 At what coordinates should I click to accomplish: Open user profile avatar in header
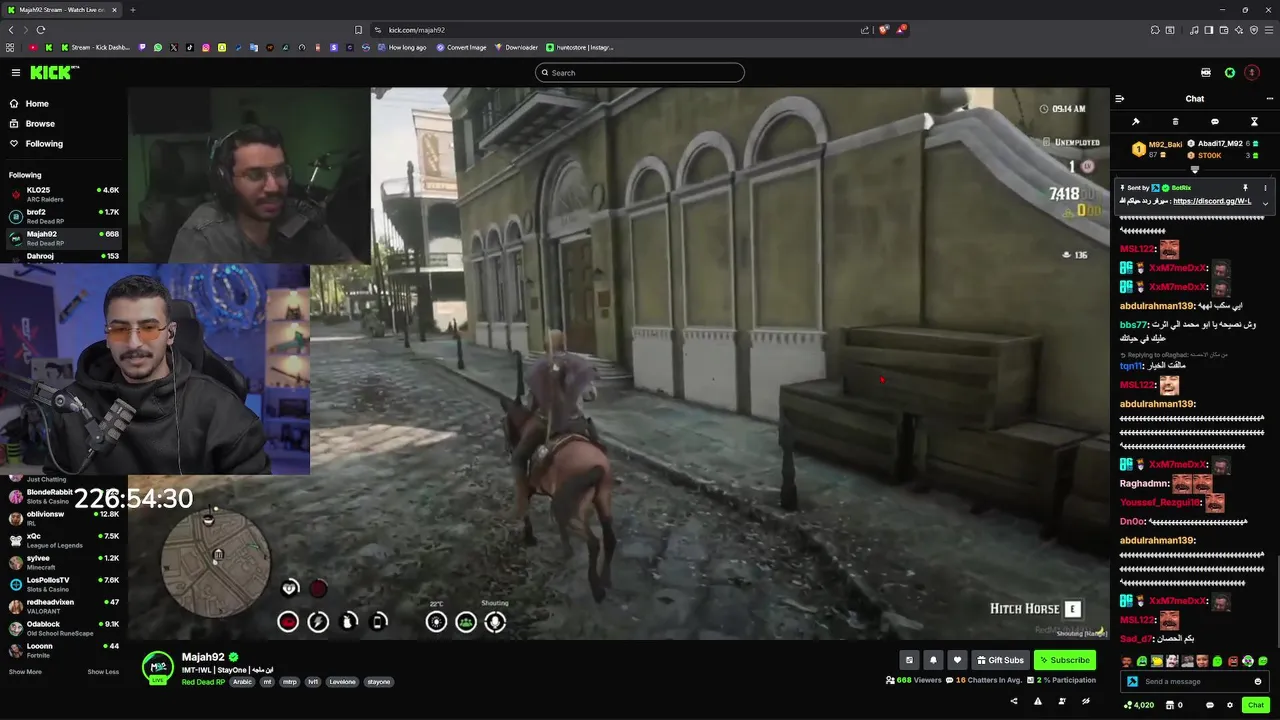point(1252,72)
